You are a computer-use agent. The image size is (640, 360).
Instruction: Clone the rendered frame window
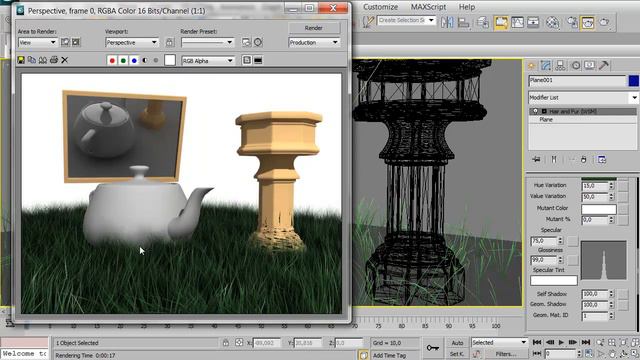(42, 60)
